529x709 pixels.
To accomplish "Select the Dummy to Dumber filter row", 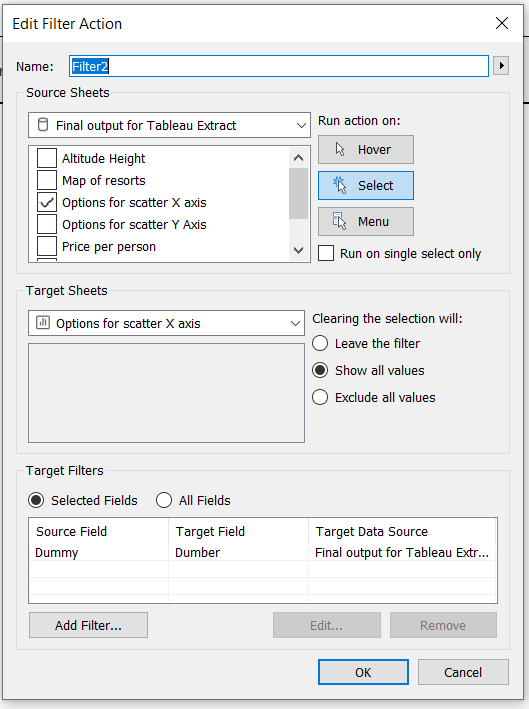I will [x=263, y=553].
